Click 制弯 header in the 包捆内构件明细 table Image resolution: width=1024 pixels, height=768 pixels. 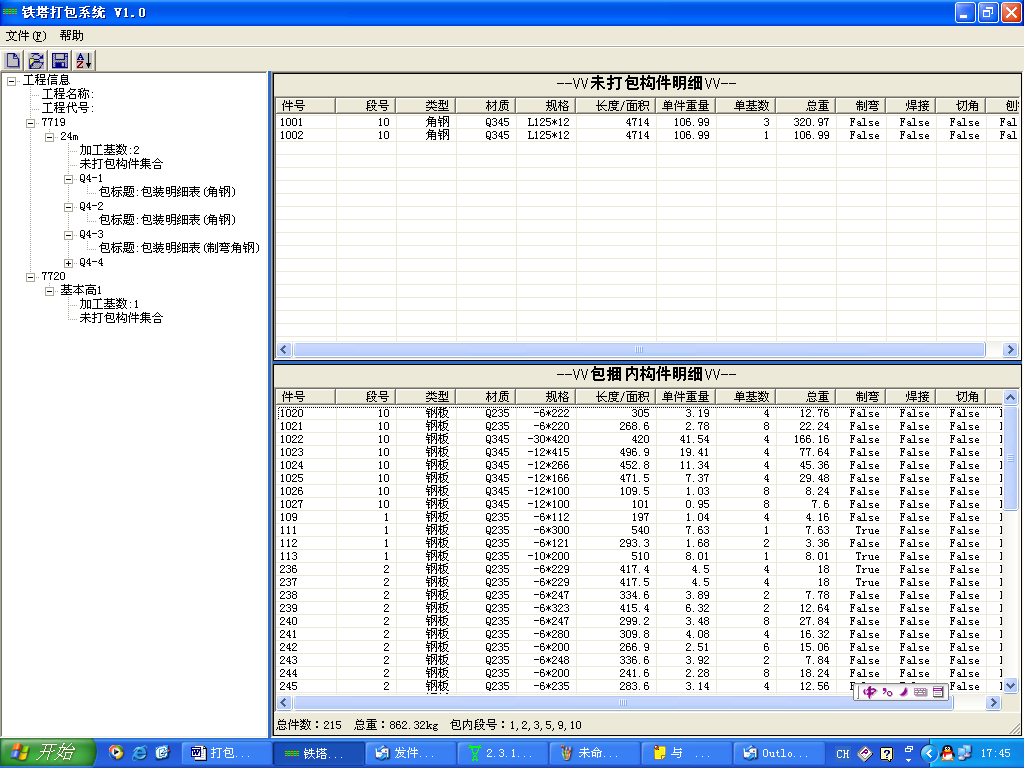[x=861, y=397]
